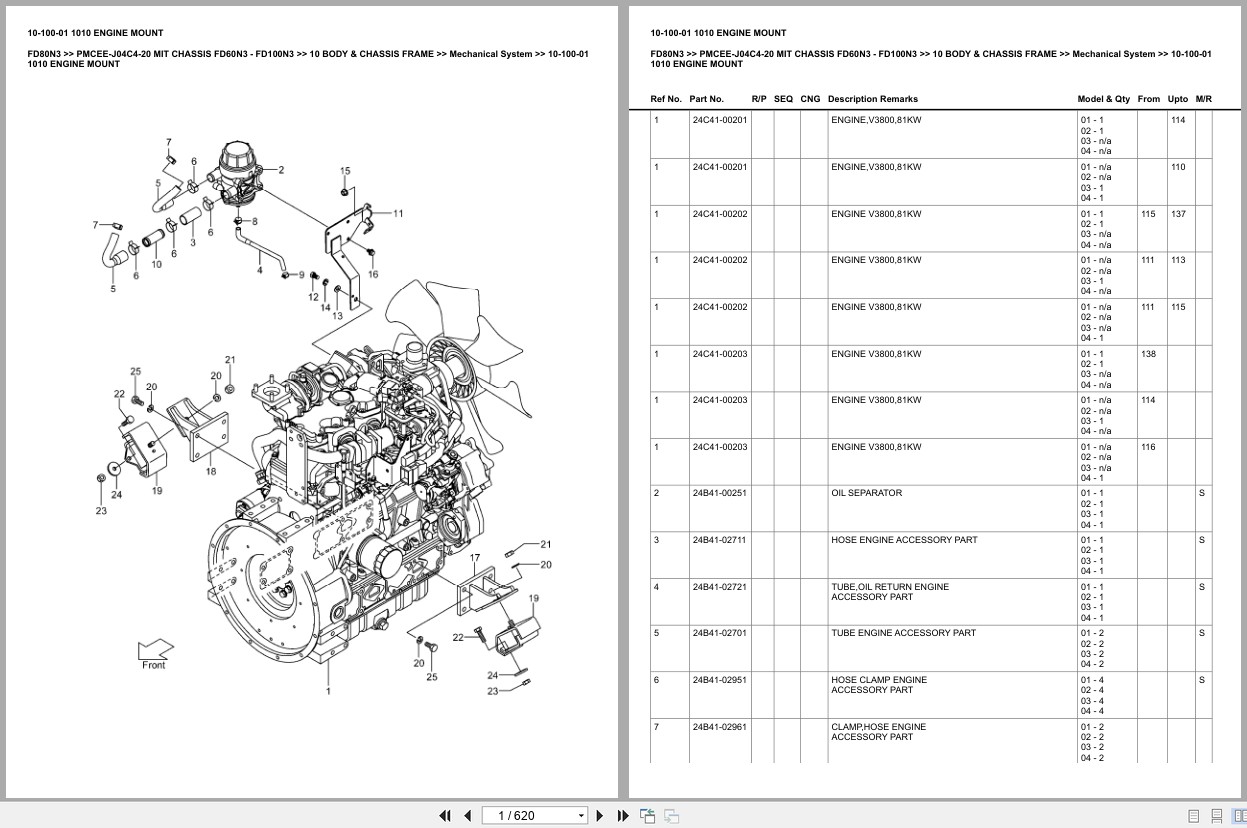Switch to continuous scrolling view
1247x828 pixels.
pyautogui.click(x=1216, y=816)
